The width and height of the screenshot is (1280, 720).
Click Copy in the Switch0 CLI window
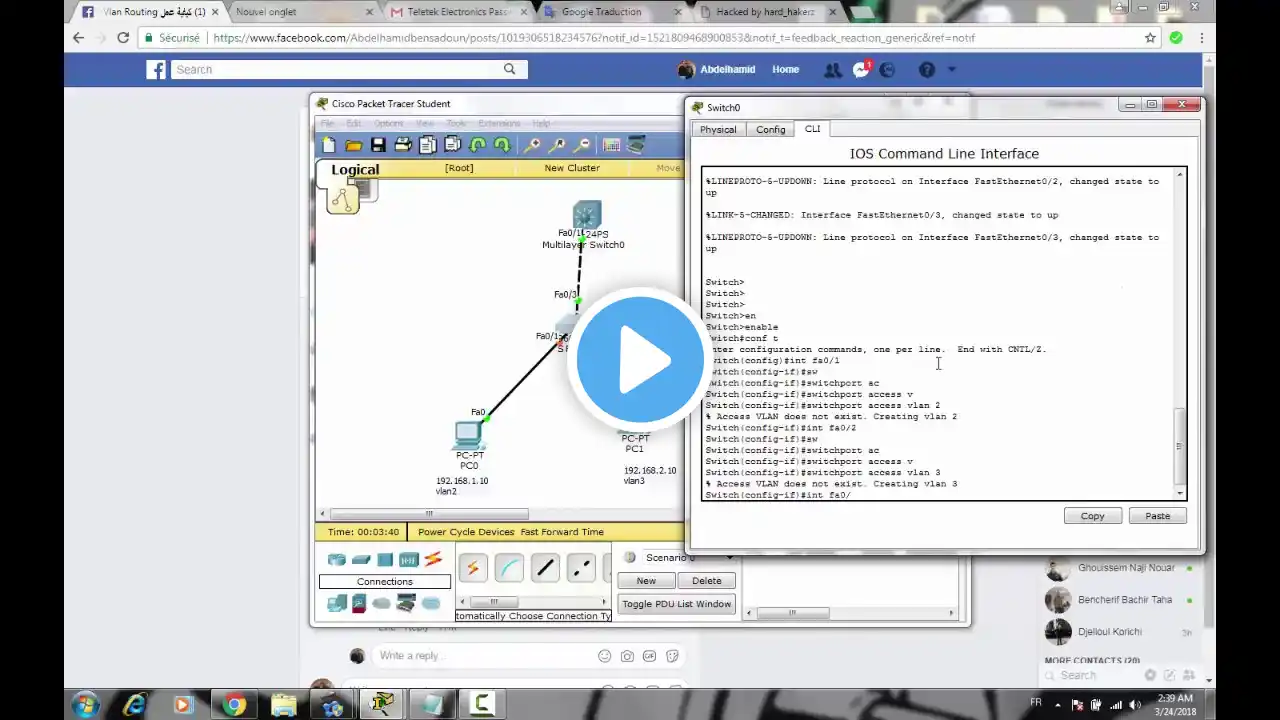[x=1092, y=516]
